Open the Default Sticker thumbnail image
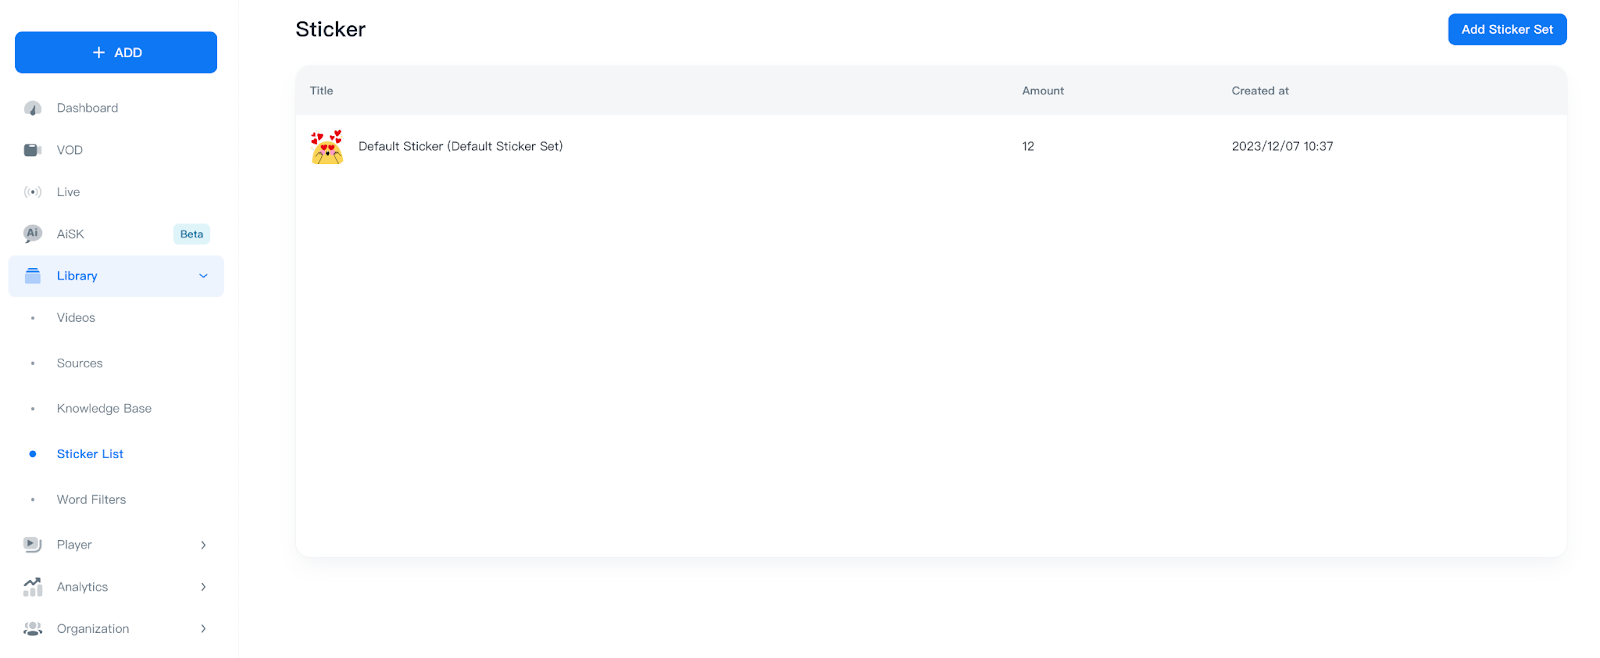1600x658 pixels. 327,147
